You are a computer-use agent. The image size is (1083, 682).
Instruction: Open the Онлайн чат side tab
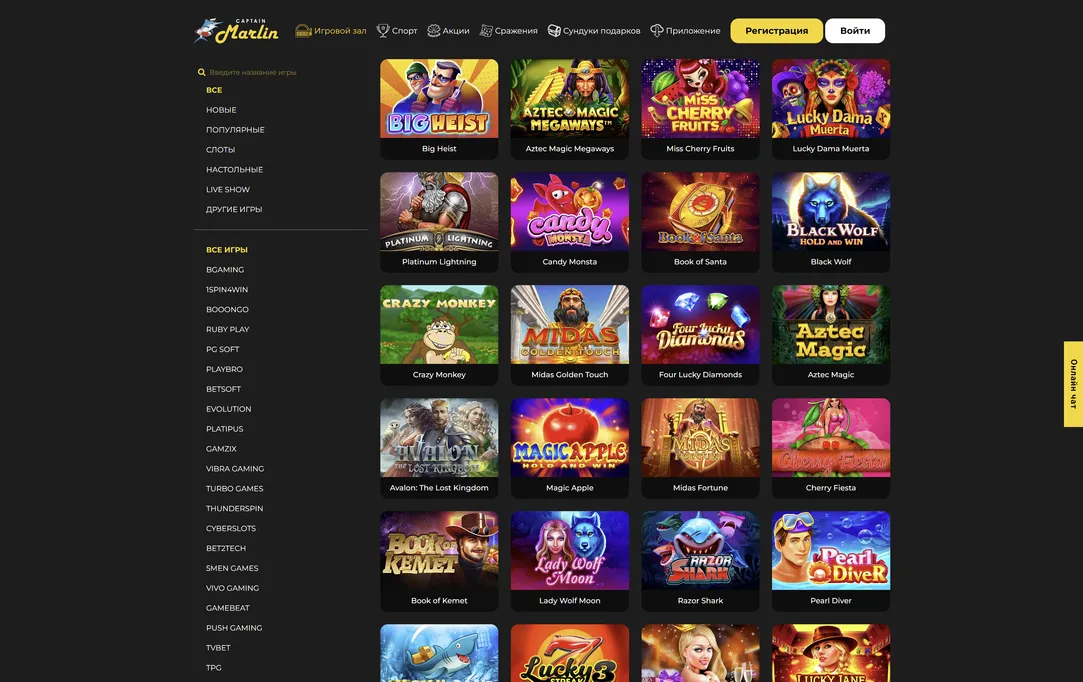pos(1073,384)
